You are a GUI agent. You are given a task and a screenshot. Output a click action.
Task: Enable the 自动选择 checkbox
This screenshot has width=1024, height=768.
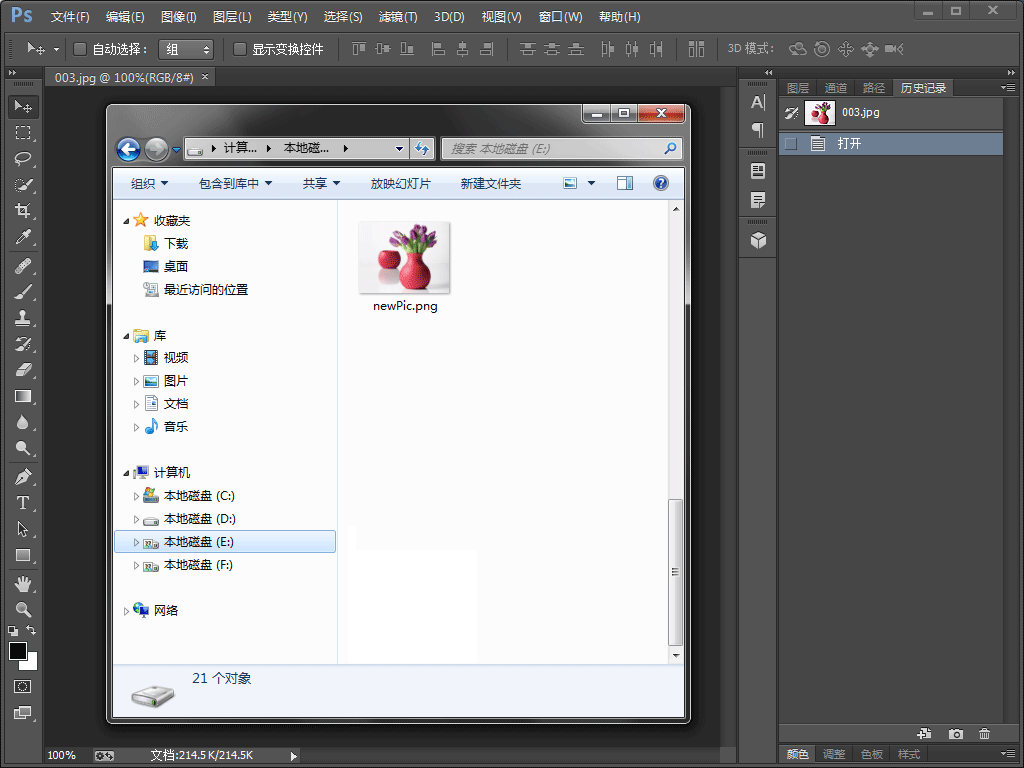click(80, 49)
